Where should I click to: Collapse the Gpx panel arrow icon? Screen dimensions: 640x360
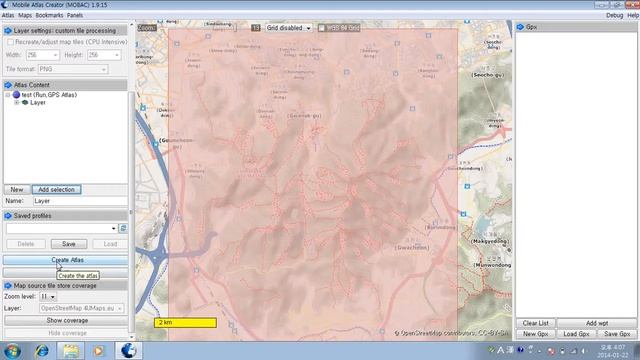(520, 27)
